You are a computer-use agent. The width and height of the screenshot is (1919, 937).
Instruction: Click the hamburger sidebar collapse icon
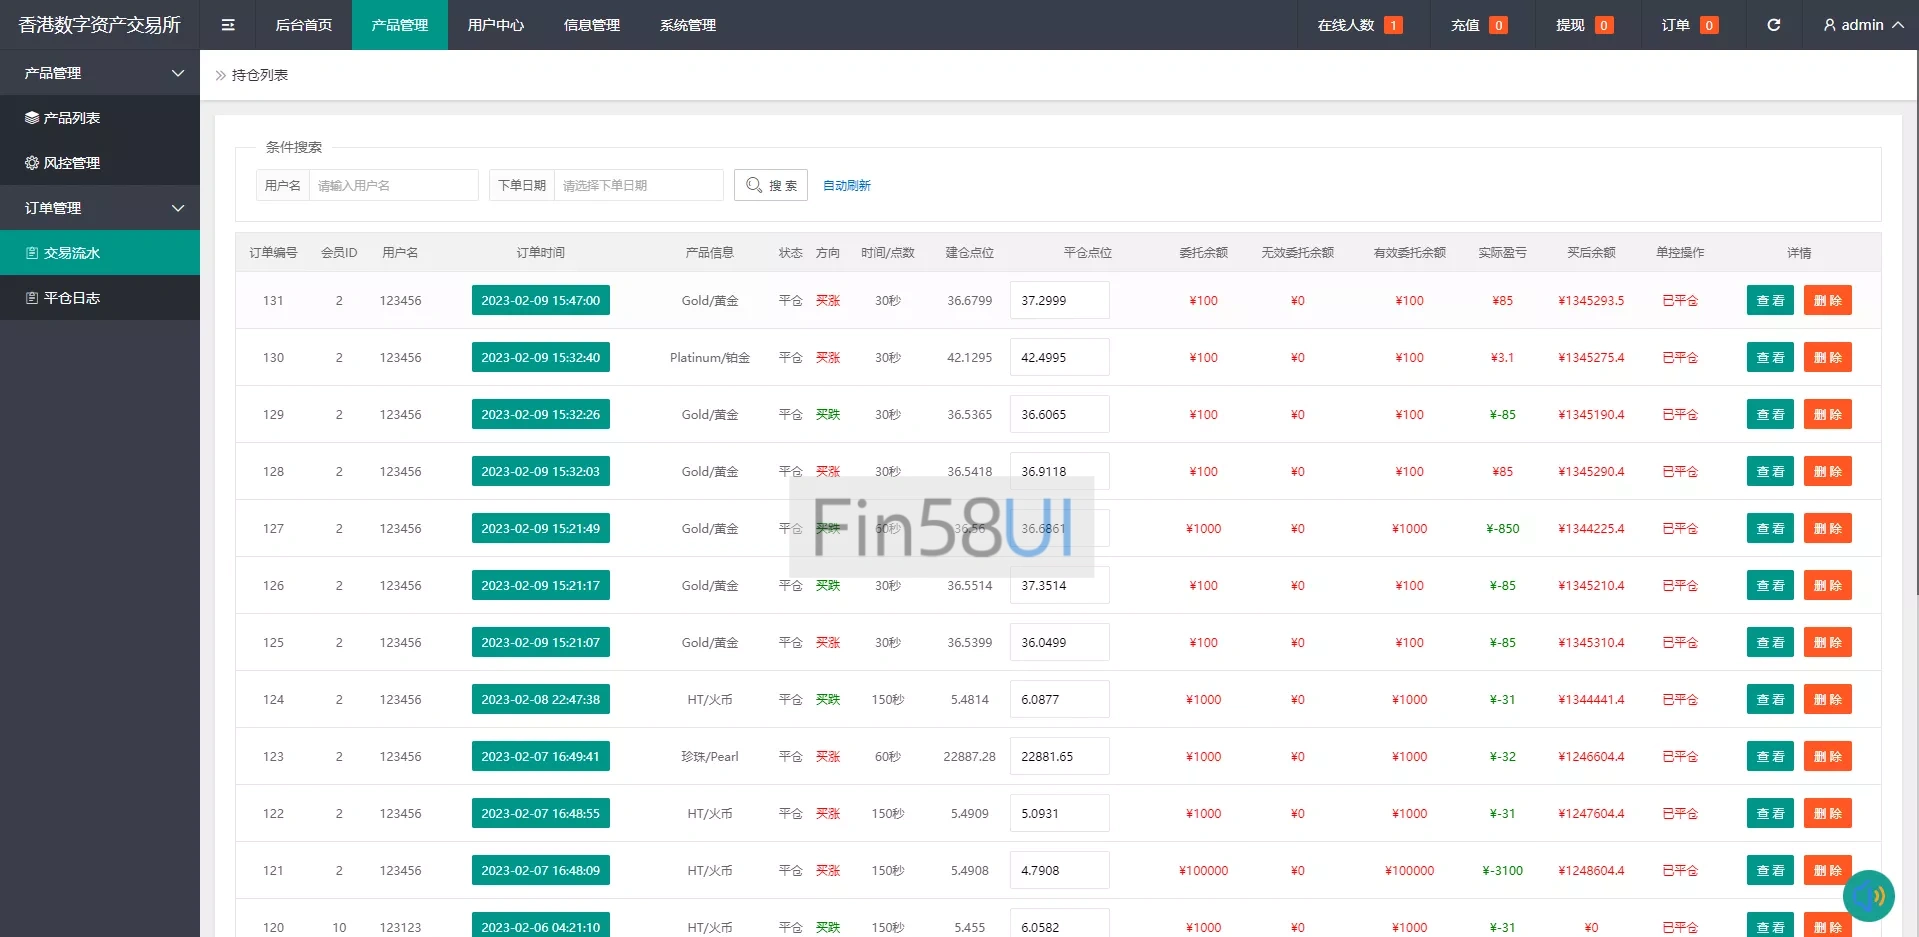click(228, 25)
